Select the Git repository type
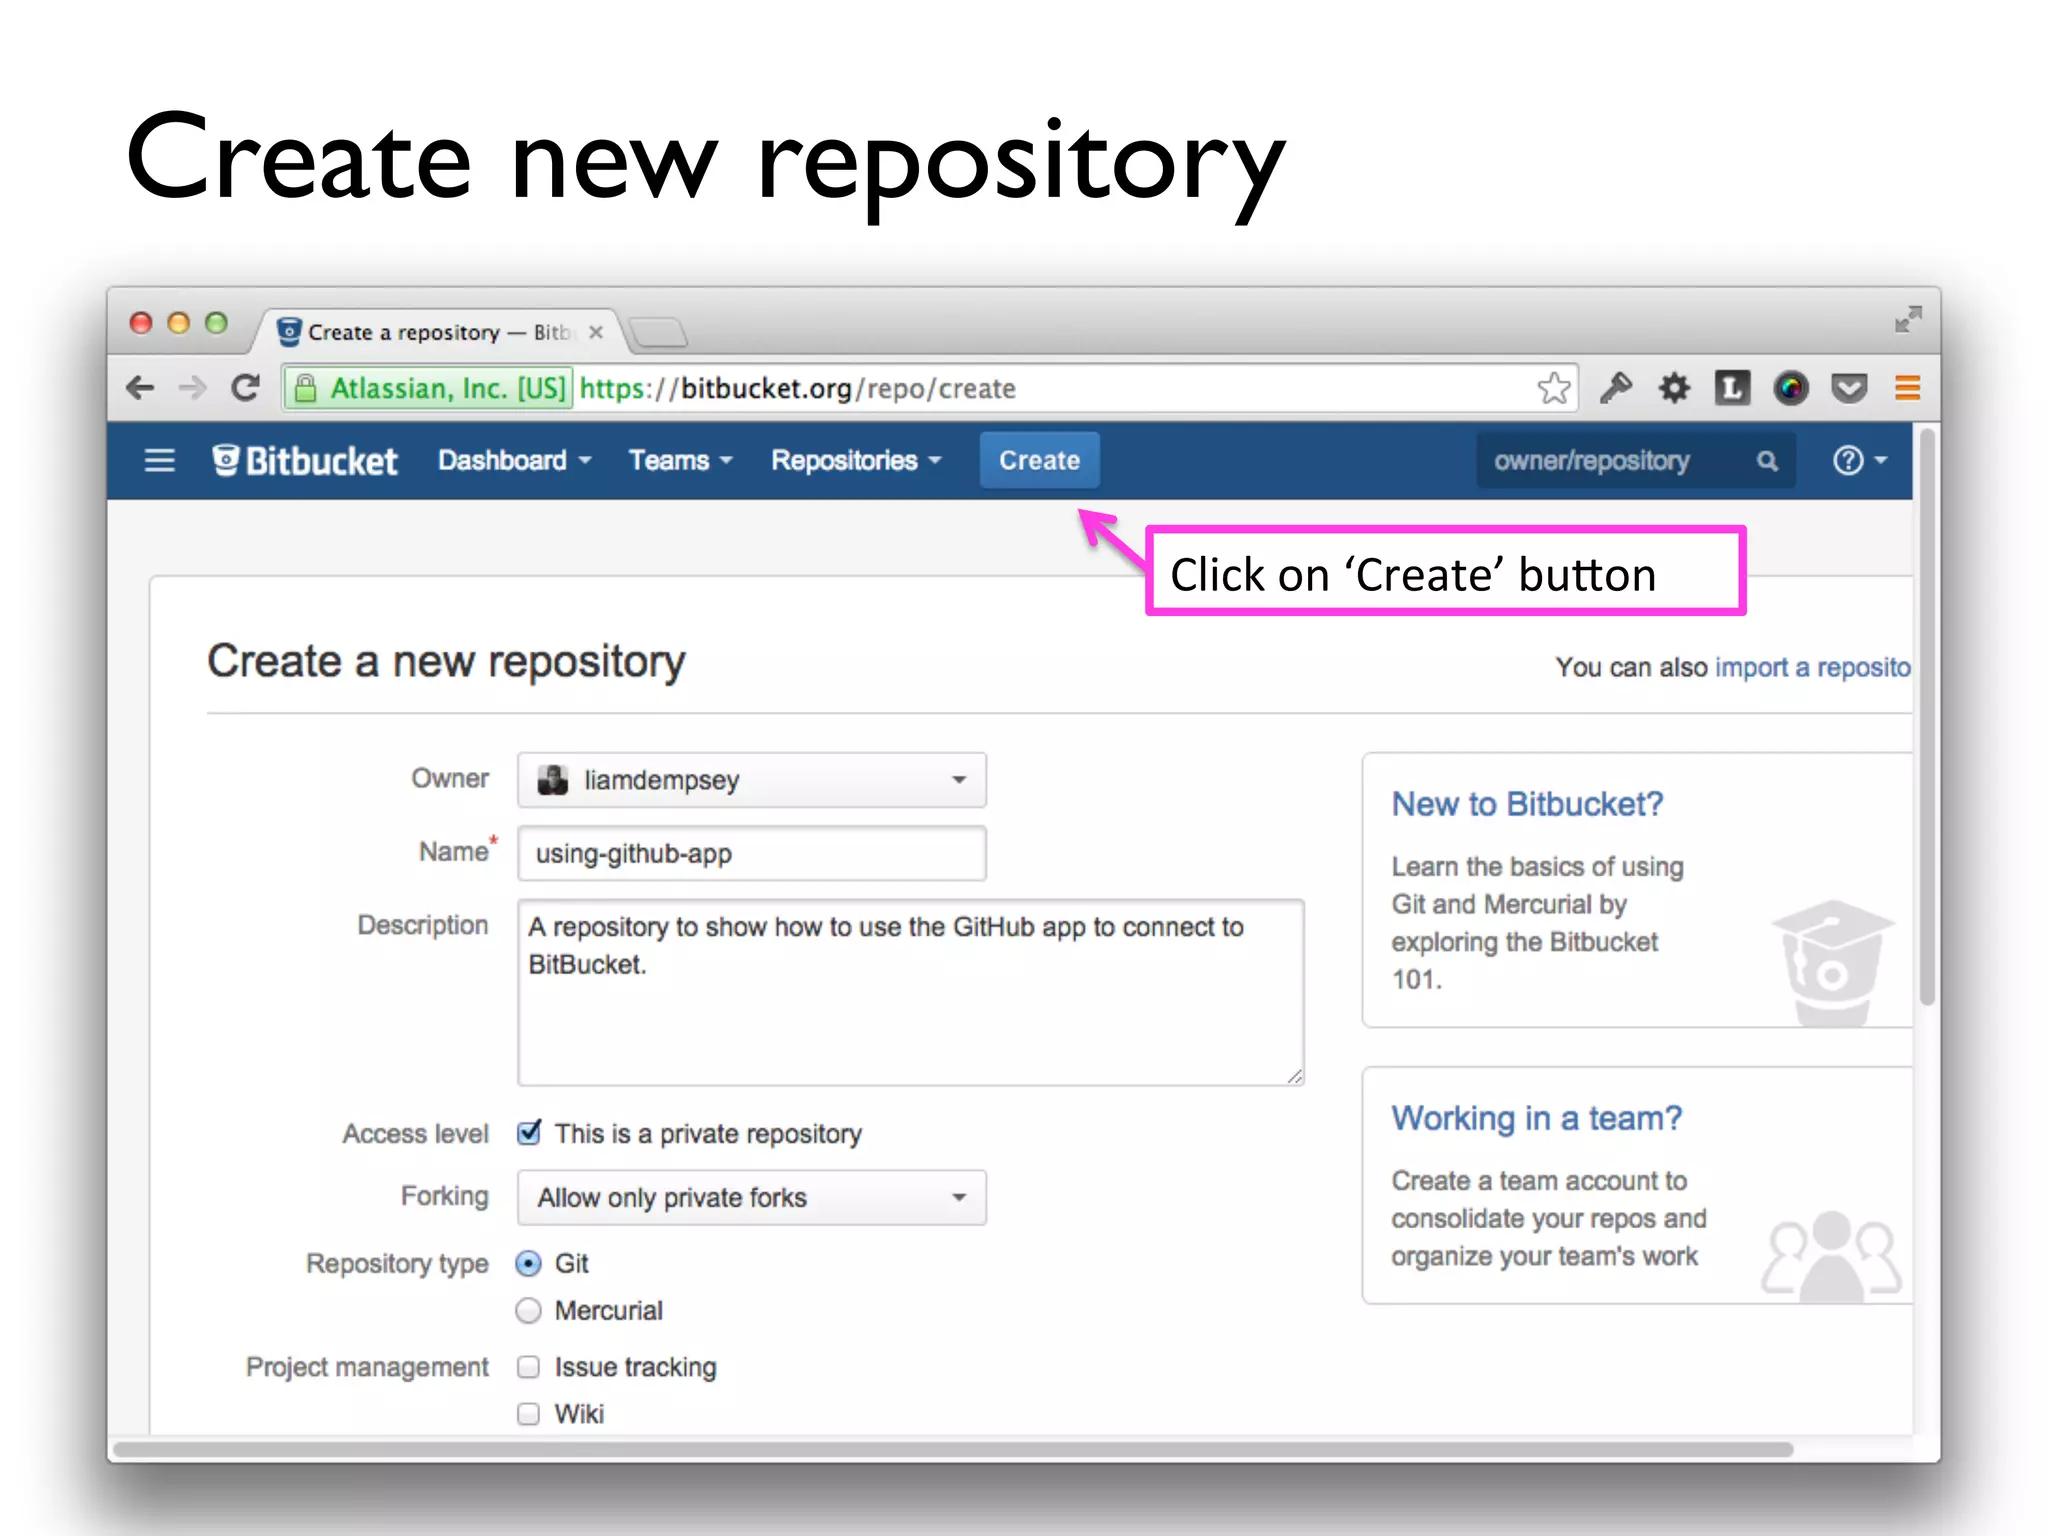Viewport: 2048px width, 1536px height. click(529, 1264)
